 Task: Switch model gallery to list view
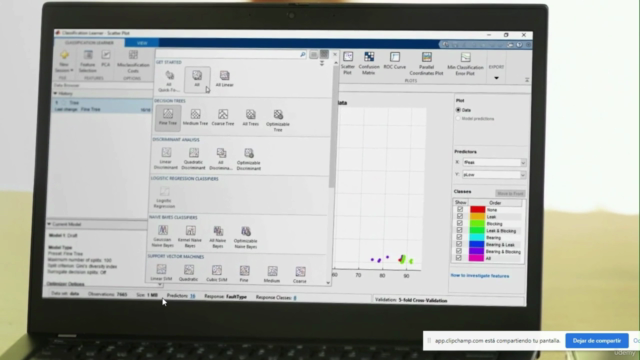pos(313,55)
